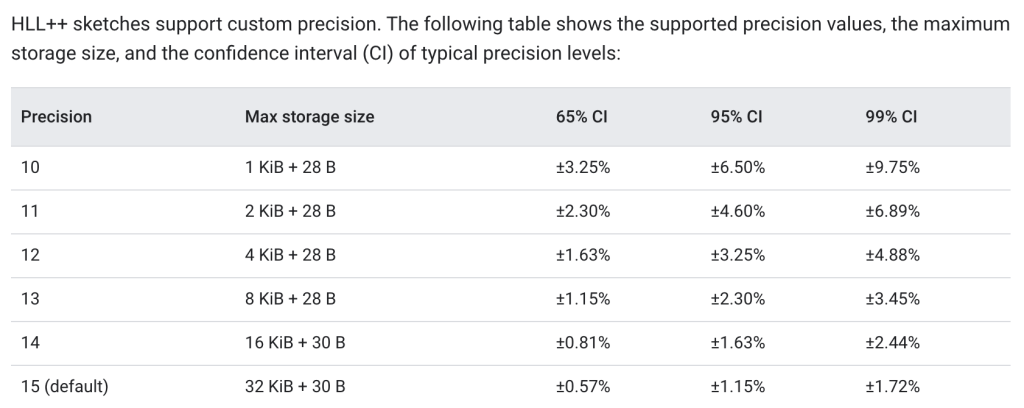
Task: Click the 8 KiB + 28 B cell
Action: pos(290,299)
